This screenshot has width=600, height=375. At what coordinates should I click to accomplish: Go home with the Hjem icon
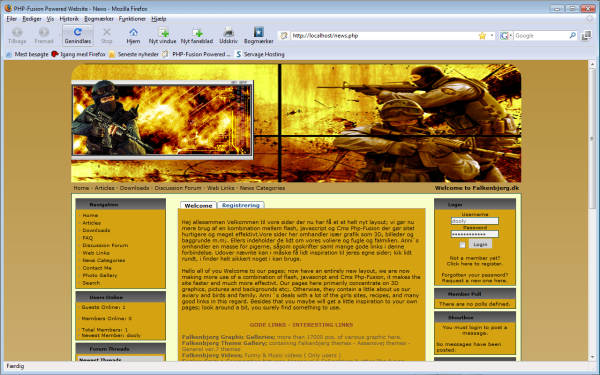tap(133, 35)
